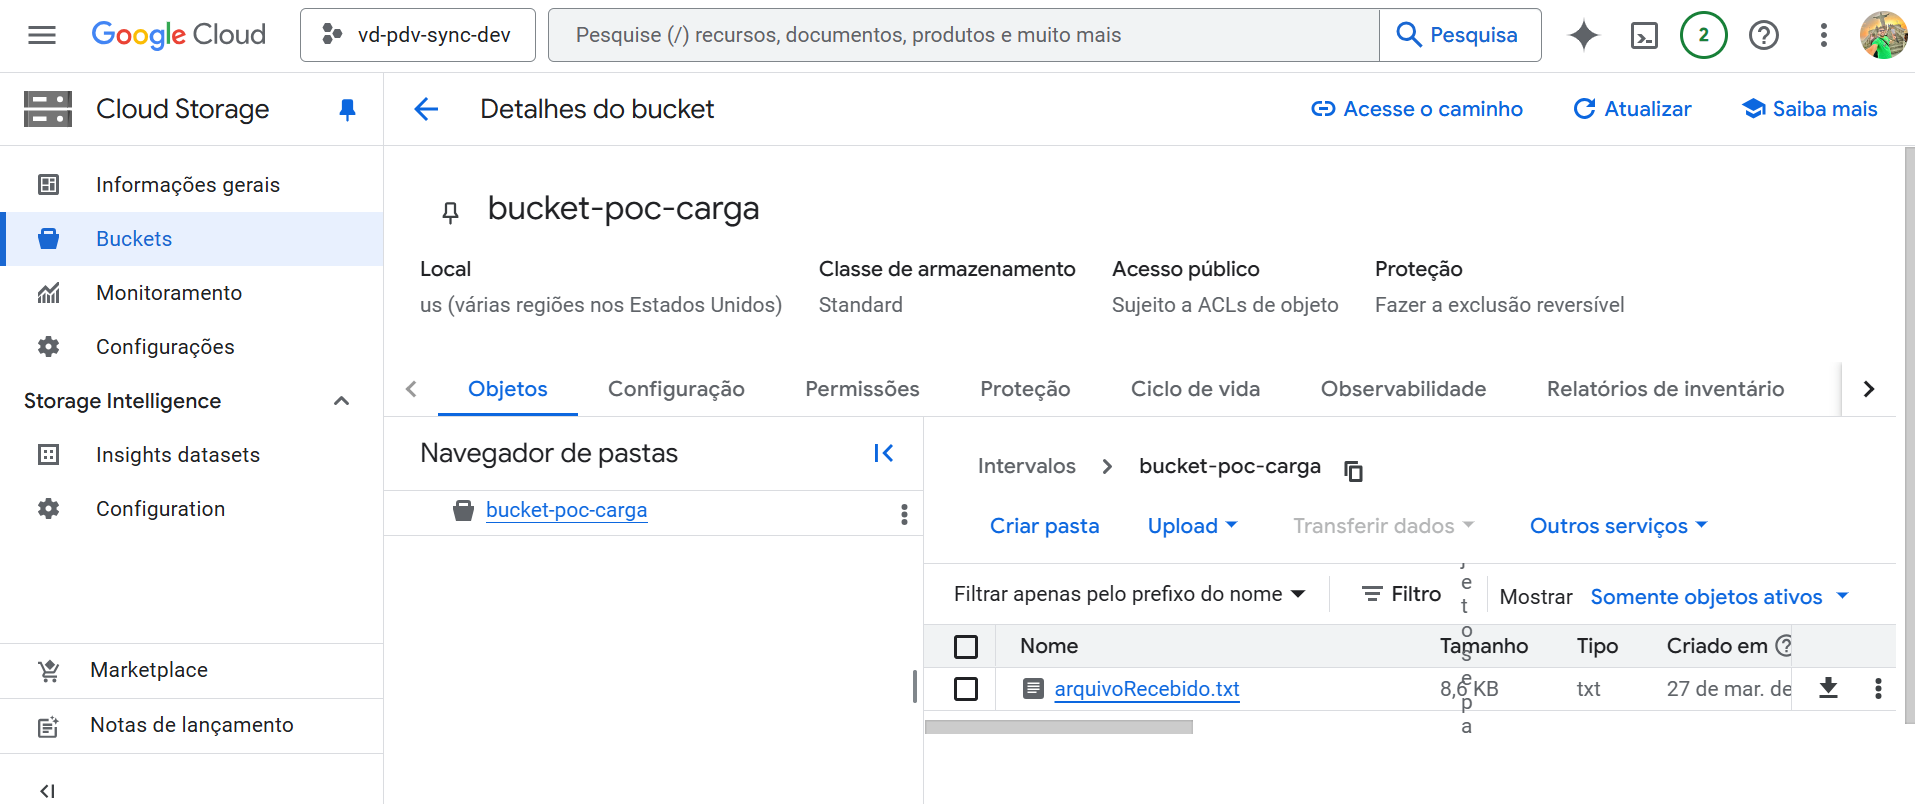The height and width of the screenshot is (804, 1915).
Task: Open the main hamburger navigation menu
Action: (x=42, y=36)
